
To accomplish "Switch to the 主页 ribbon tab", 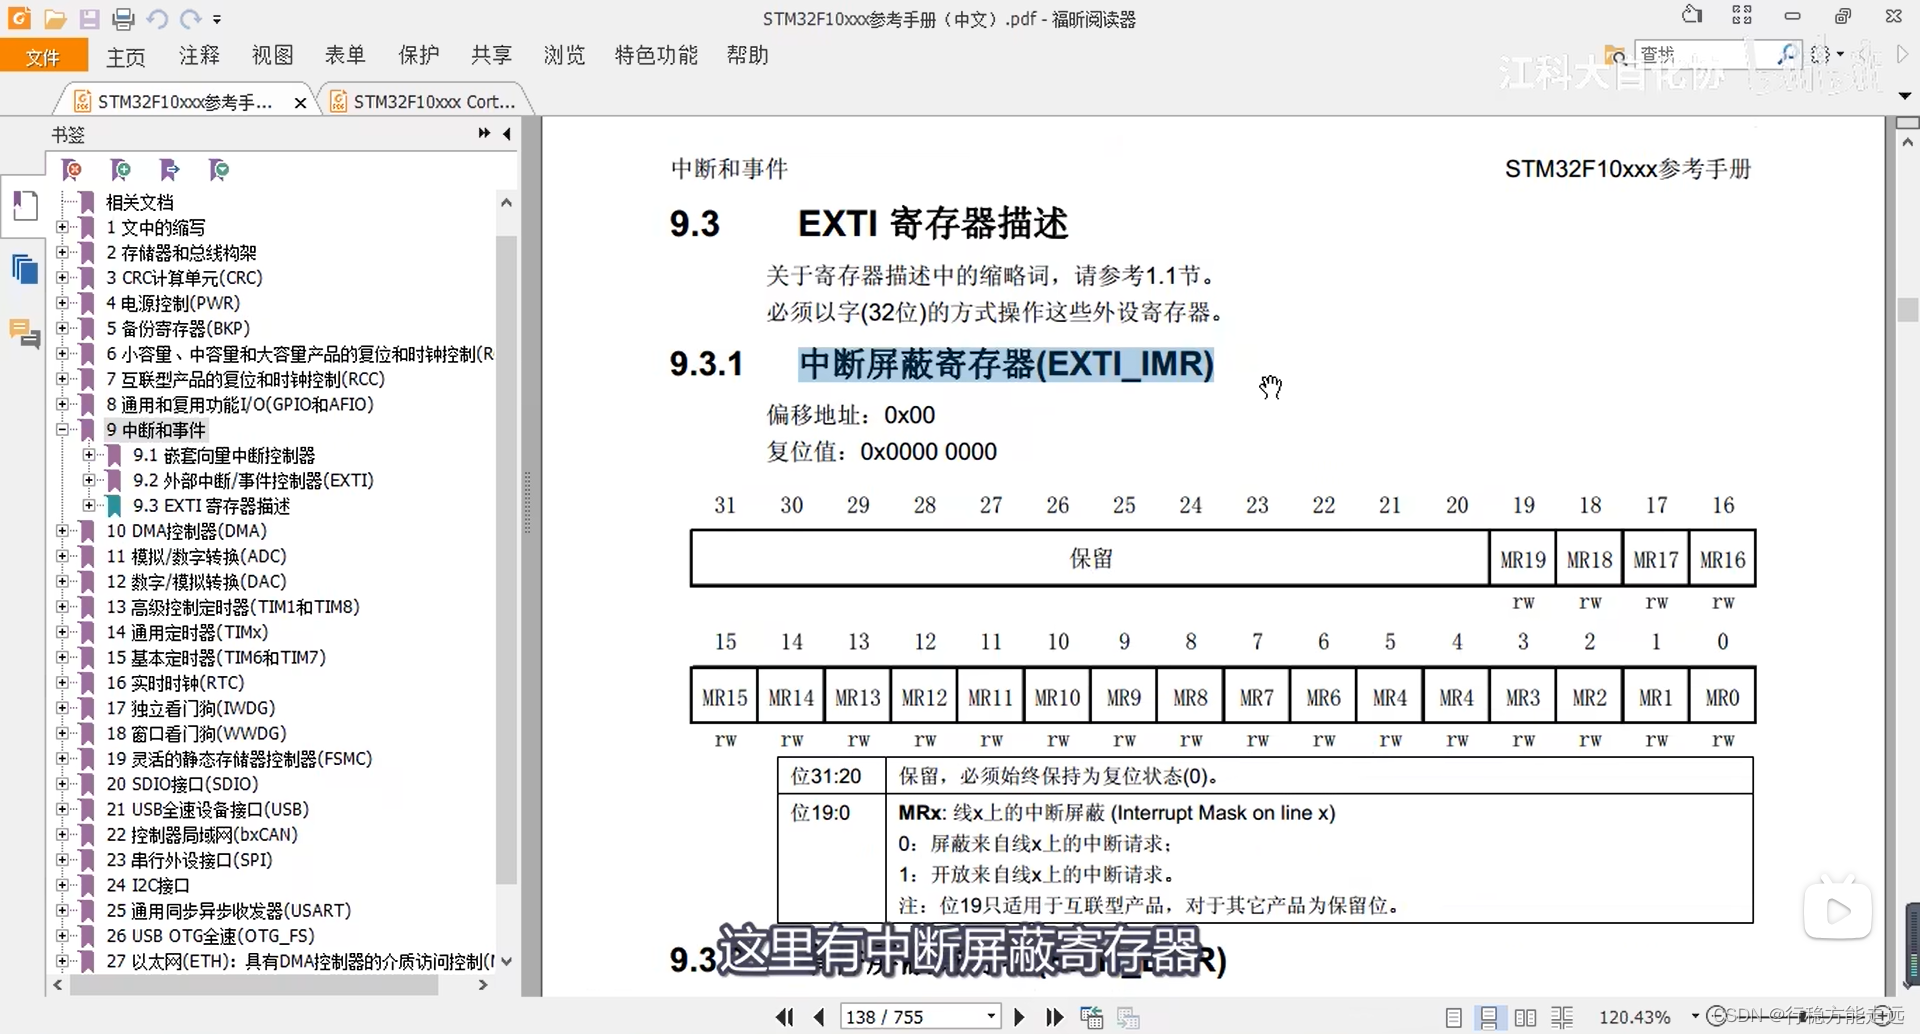I will [x=126, y=56].
